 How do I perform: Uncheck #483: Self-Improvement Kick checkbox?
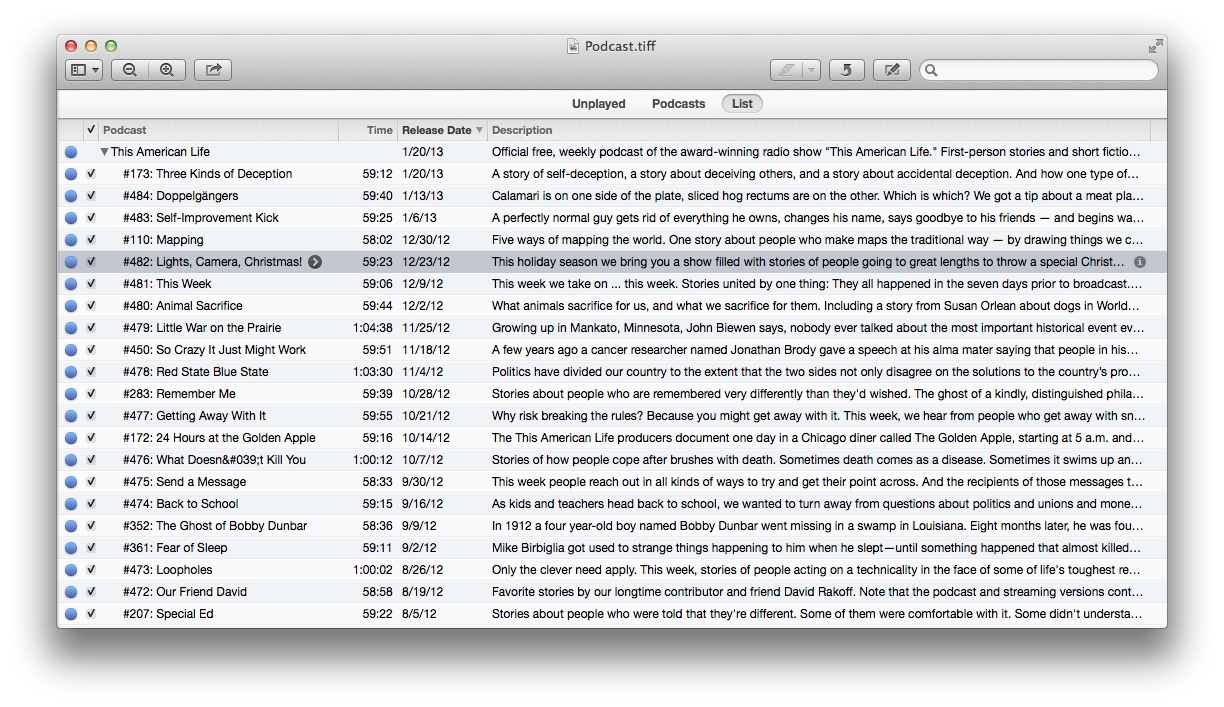pos(91,218)
